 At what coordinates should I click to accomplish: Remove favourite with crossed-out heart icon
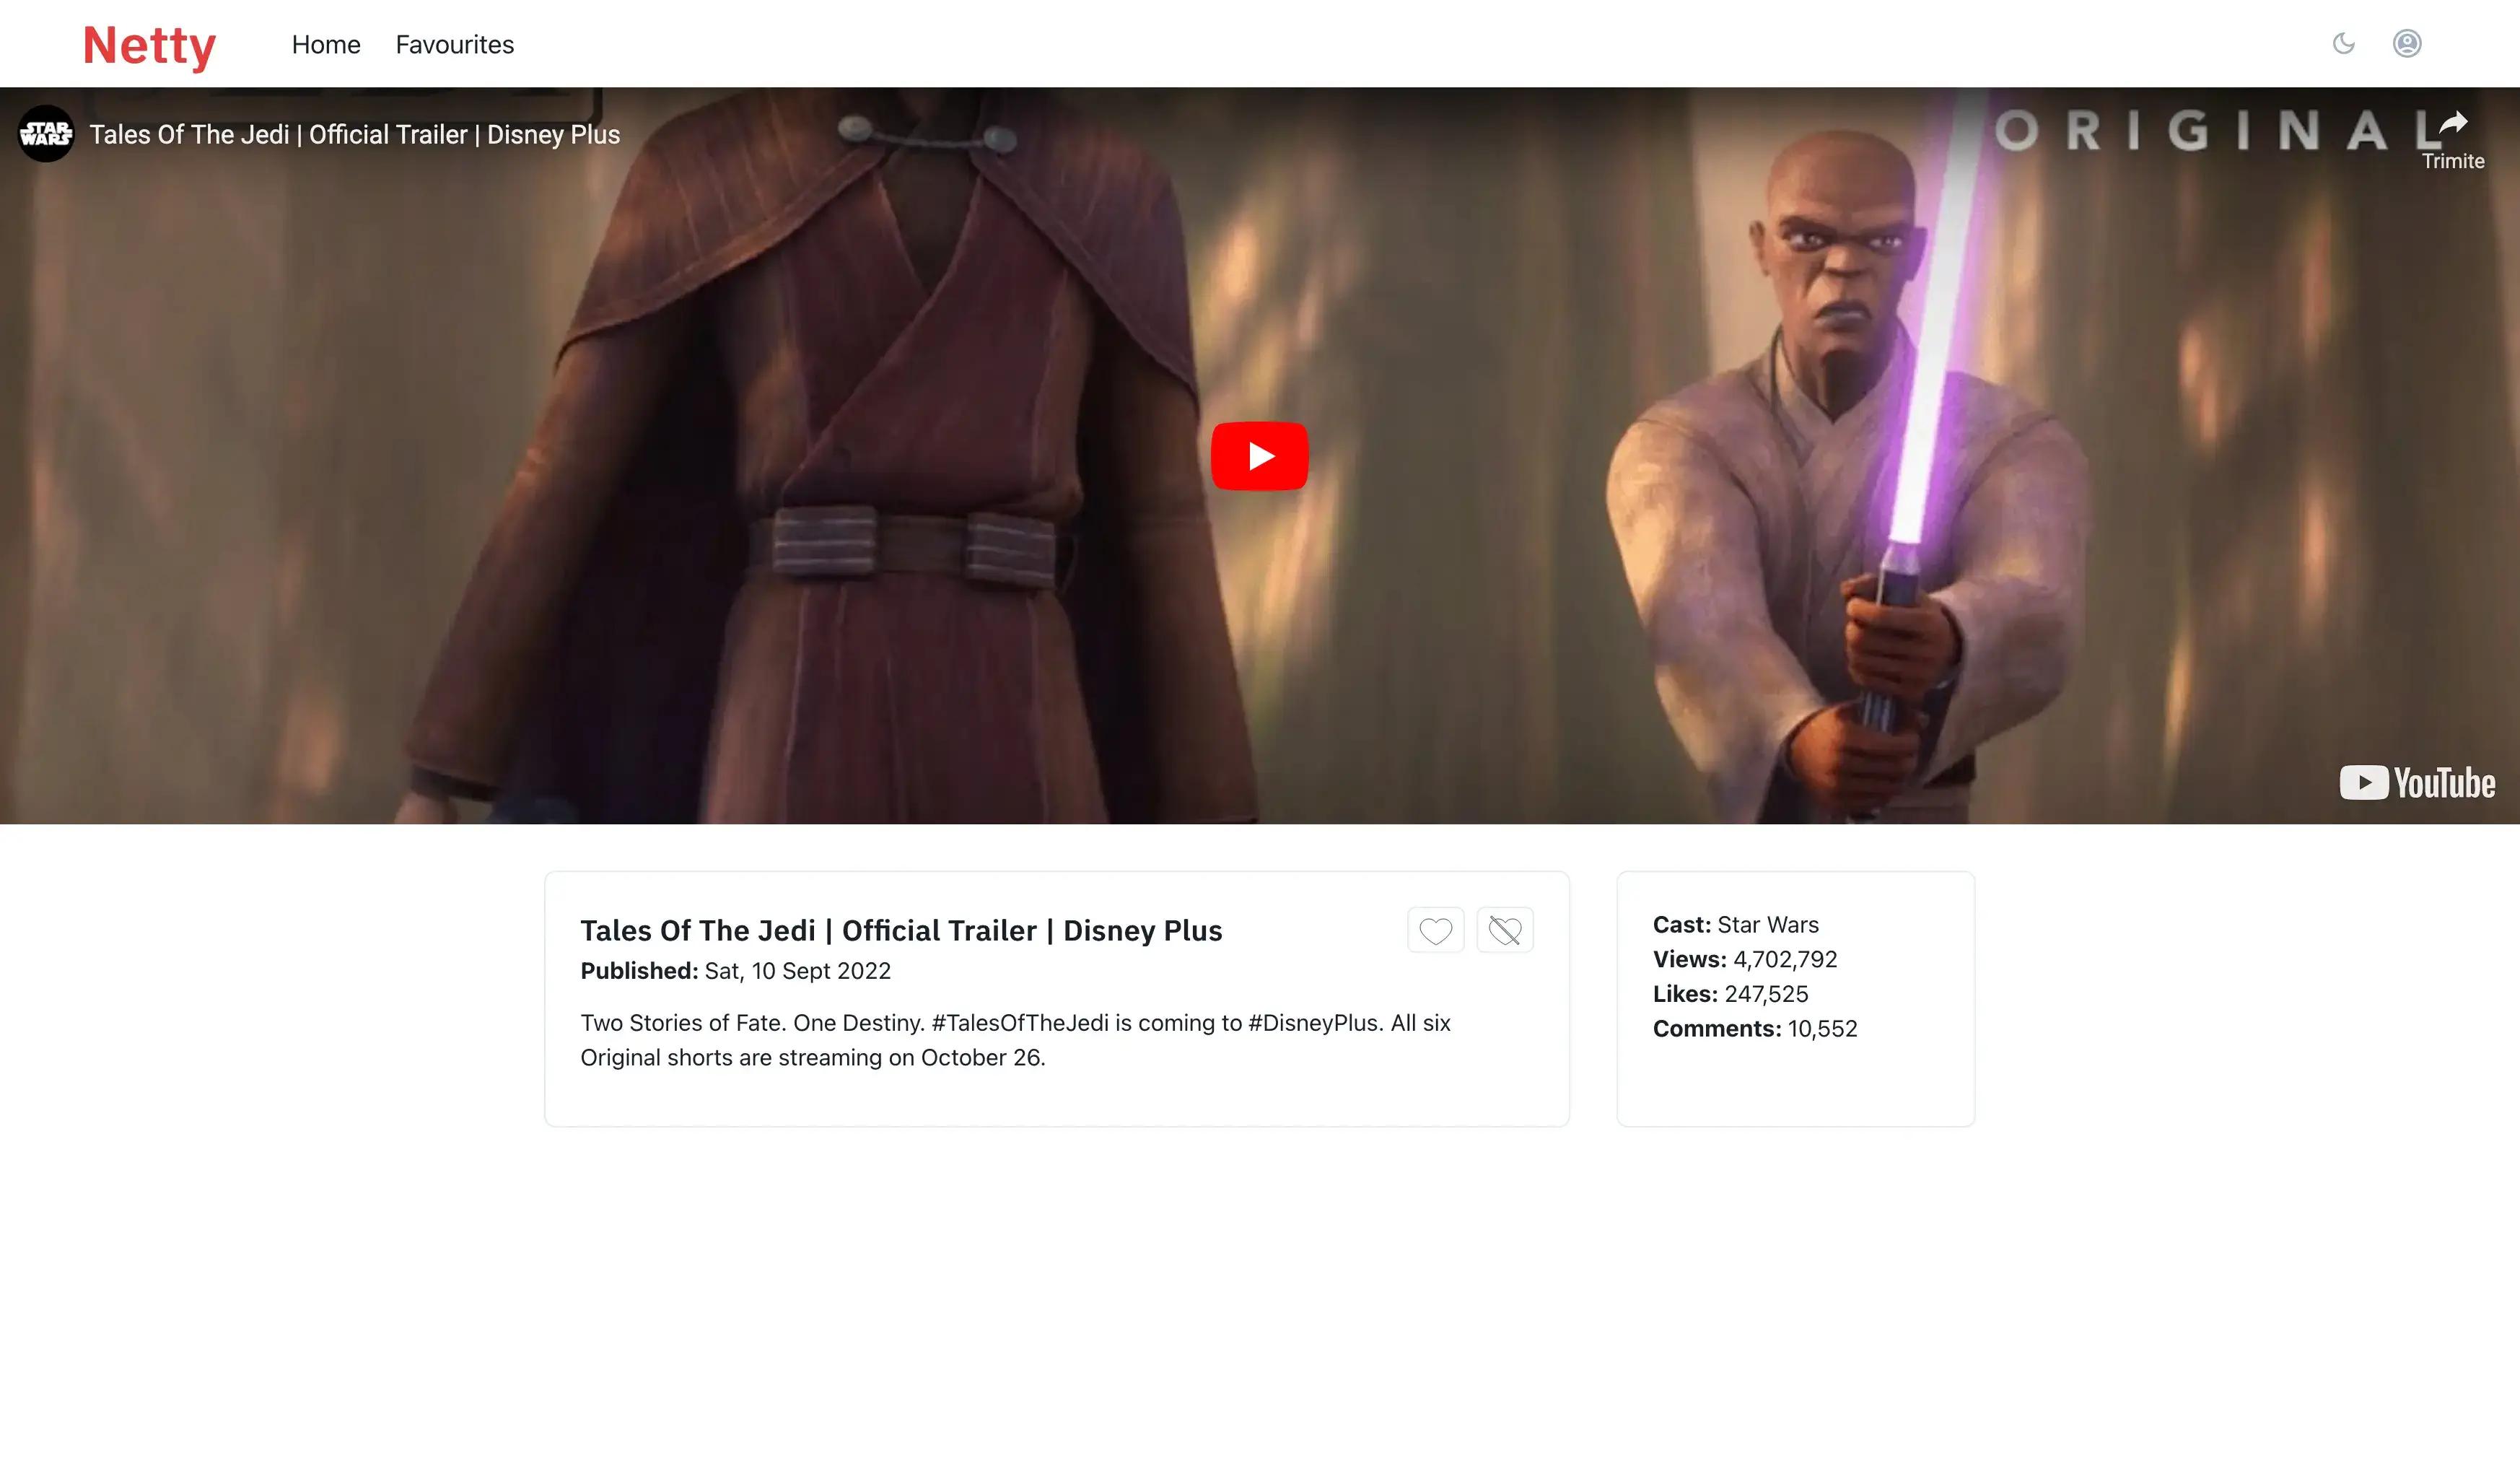[x=1504, y=931]
